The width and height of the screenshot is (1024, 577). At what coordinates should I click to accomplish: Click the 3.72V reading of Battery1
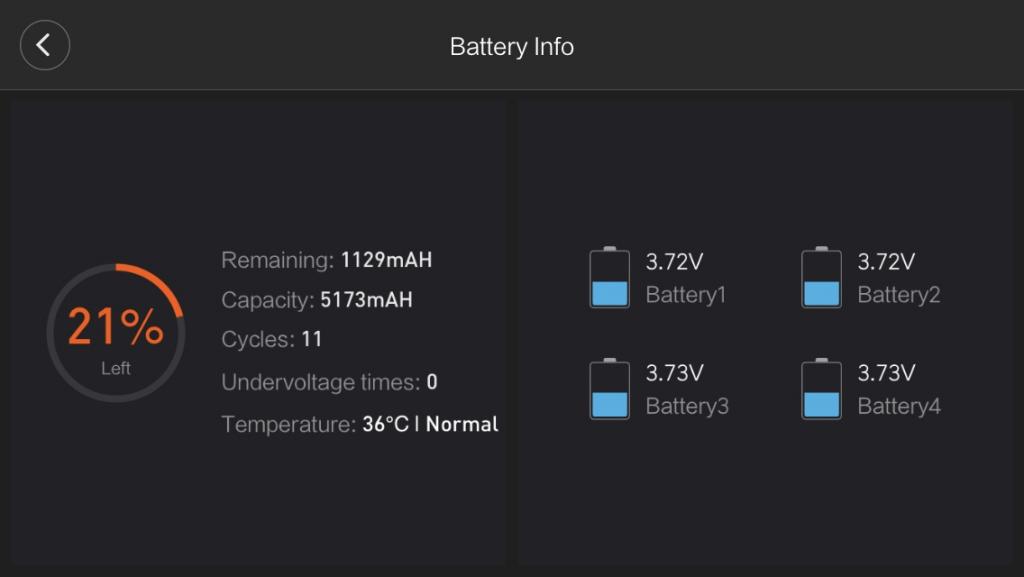[674, 262]
